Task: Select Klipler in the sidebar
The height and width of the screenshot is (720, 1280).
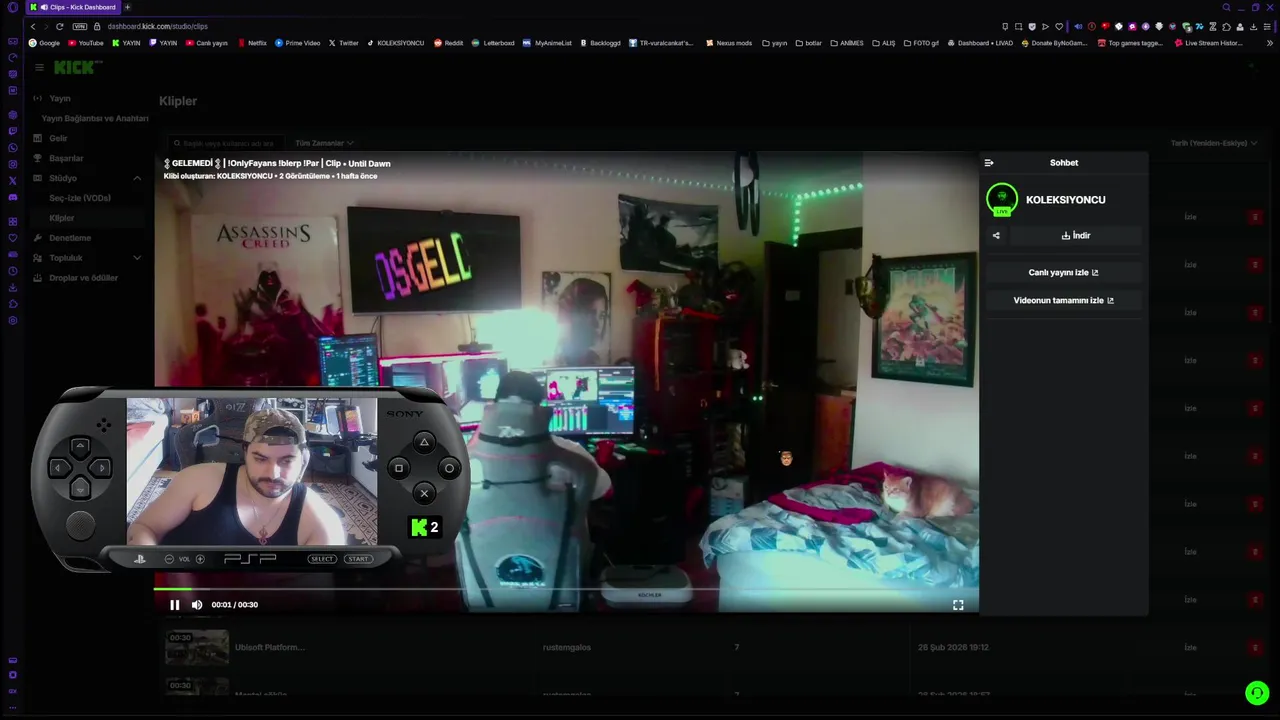Action: pyautogui.click(x=62, y=218)
